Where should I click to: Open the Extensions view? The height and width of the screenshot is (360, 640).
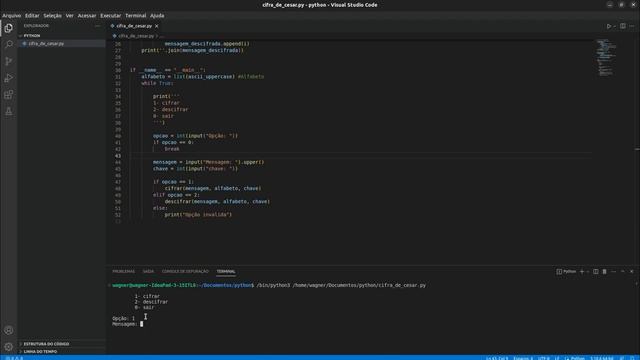(9, 95)
